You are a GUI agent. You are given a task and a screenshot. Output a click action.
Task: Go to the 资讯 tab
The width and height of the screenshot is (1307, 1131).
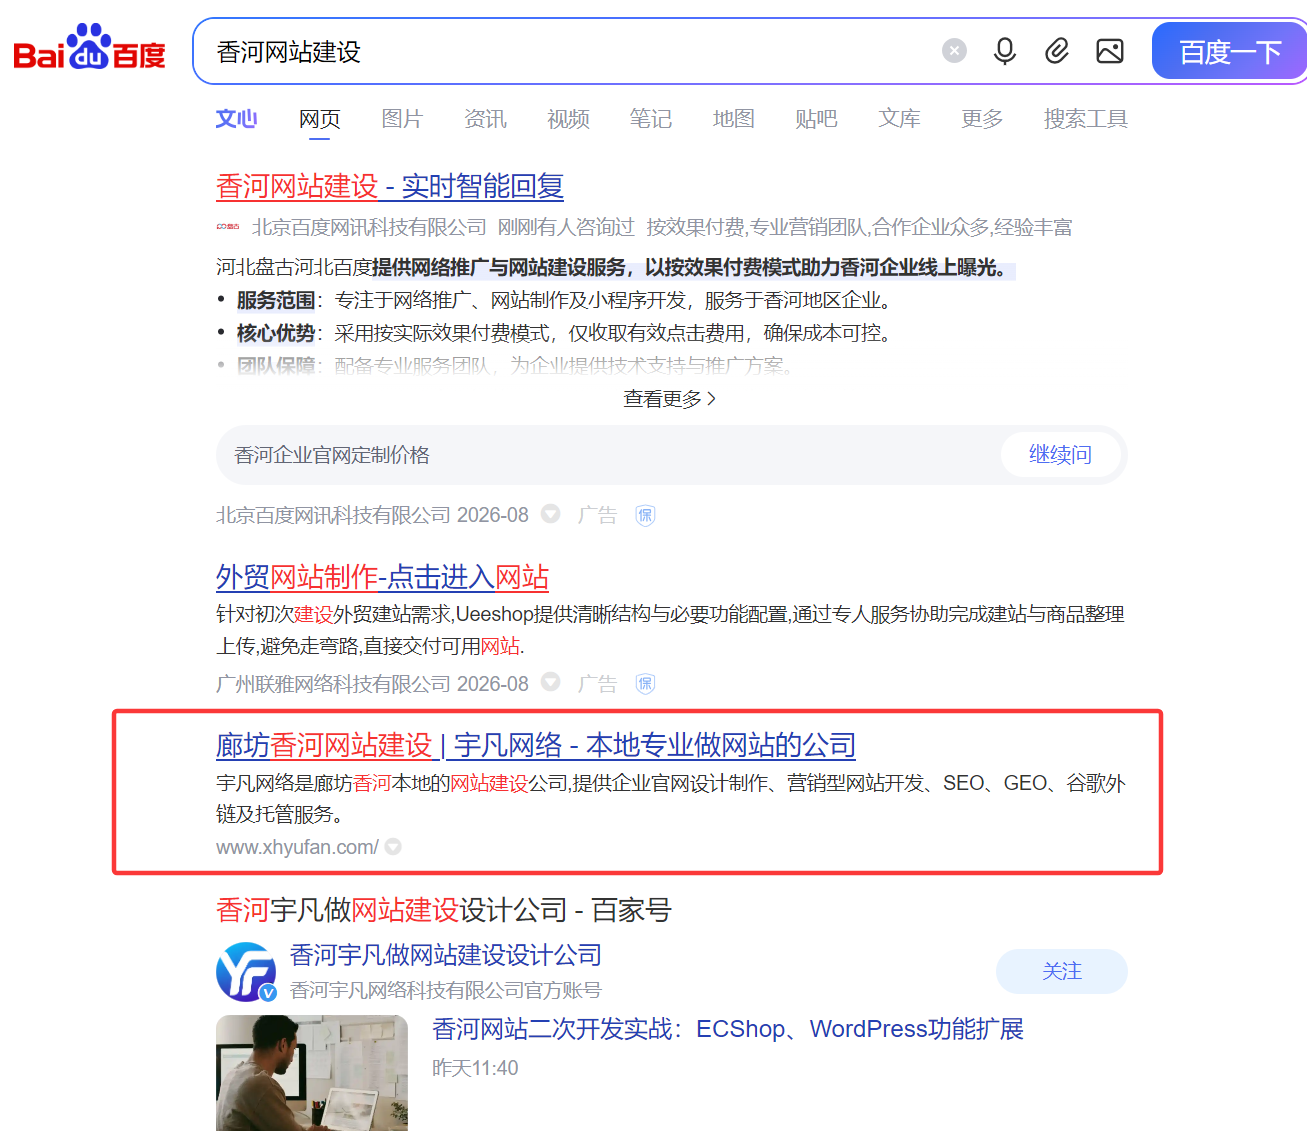pyautogui.click(x=486, y=119)
